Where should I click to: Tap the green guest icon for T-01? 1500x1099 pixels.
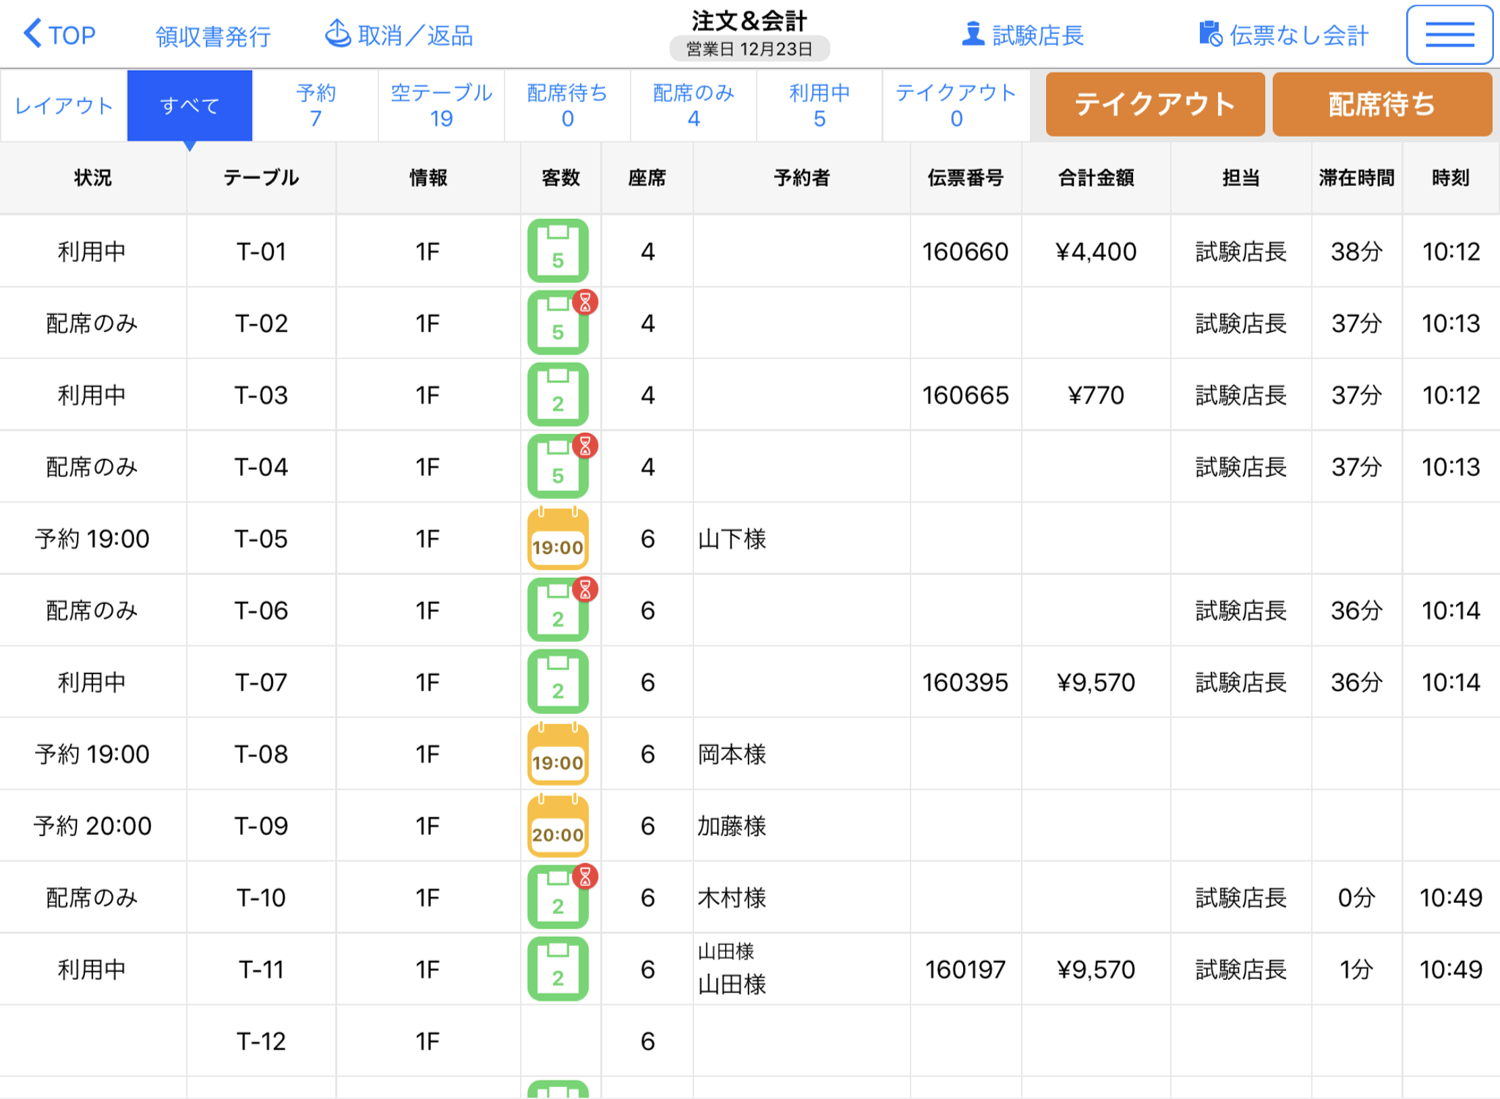557,251
